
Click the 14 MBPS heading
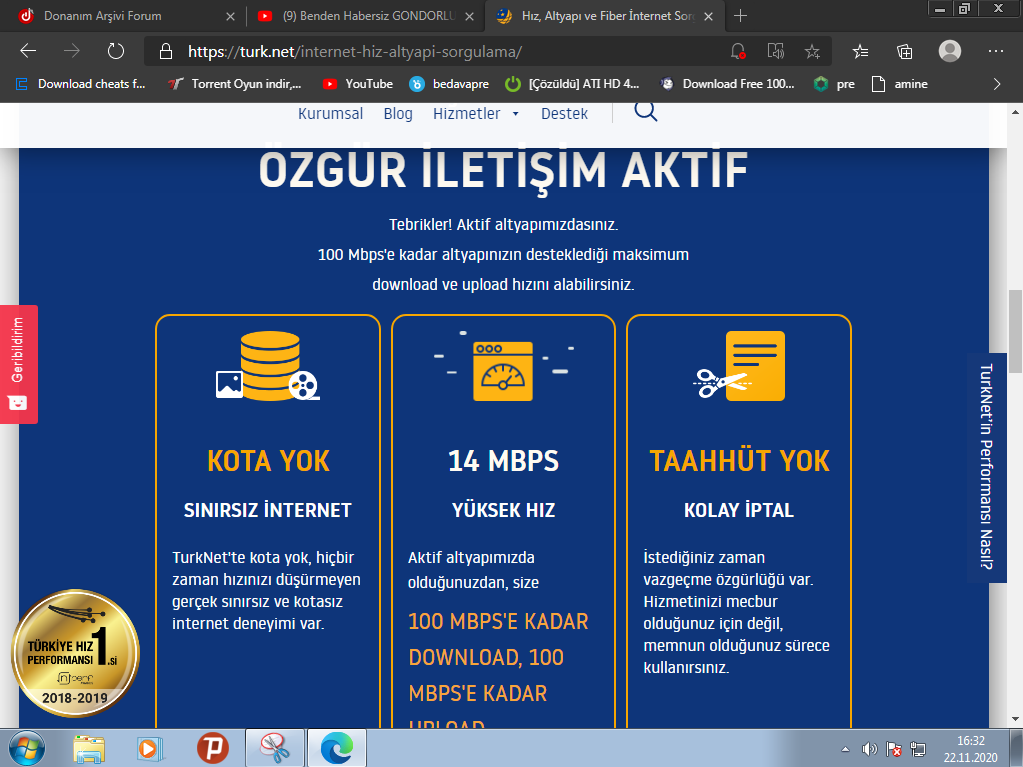(x=503, y=461)
